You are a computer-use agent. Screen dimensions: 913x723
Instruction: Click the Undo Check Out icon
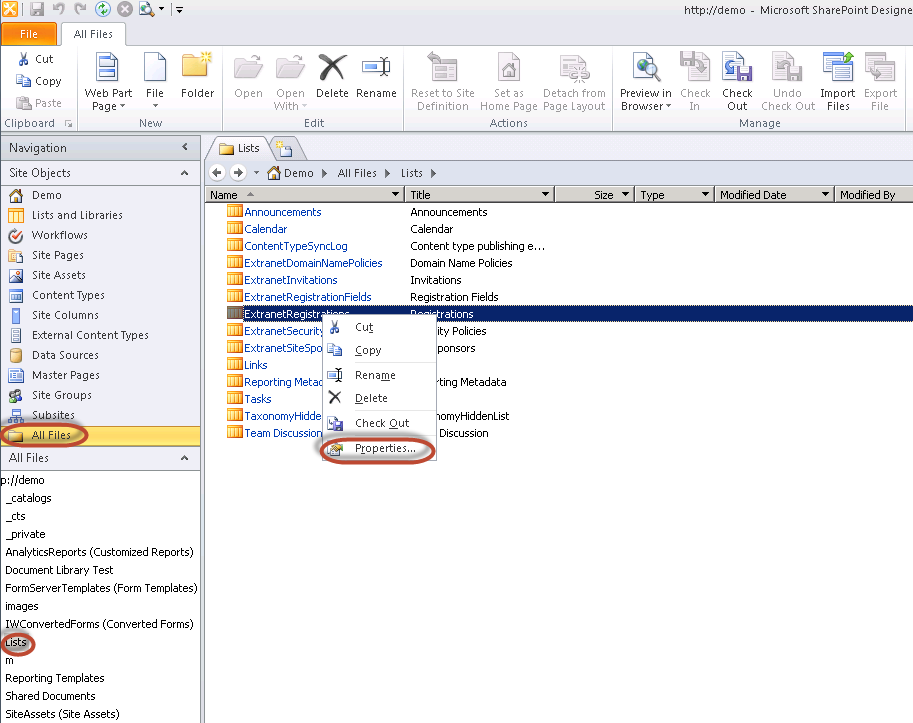point(787,79)
